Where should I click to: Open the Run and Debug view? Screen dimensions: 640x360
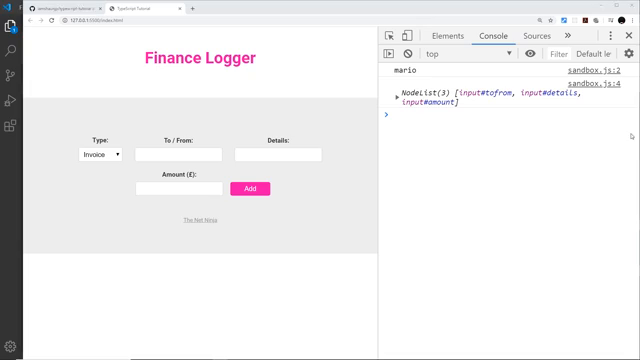10,100
